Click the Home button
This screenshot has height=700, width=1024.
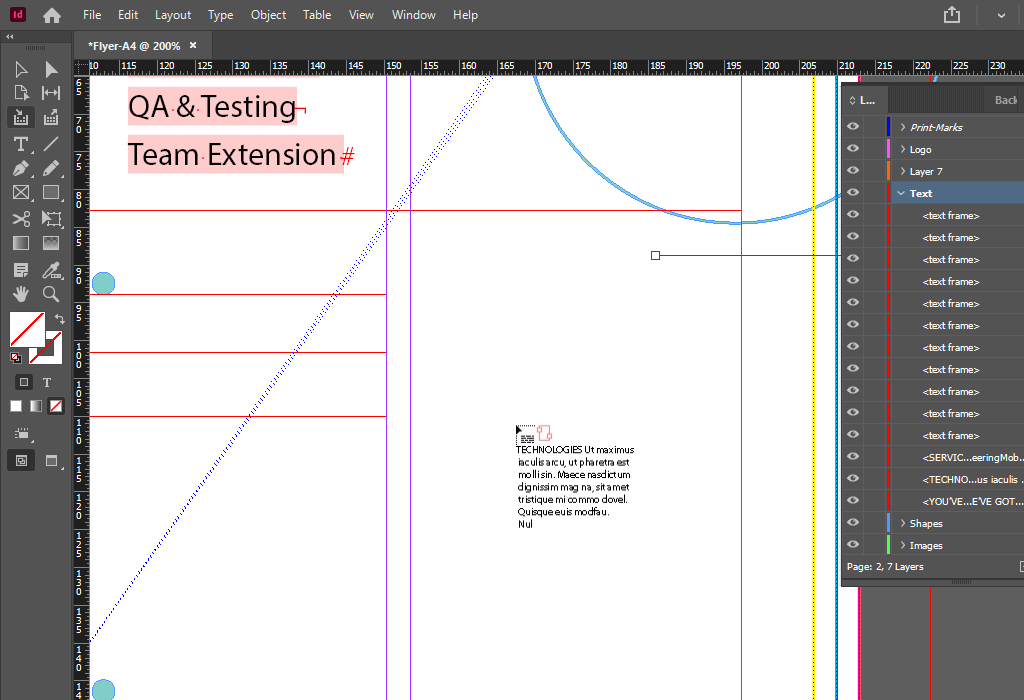52,15
